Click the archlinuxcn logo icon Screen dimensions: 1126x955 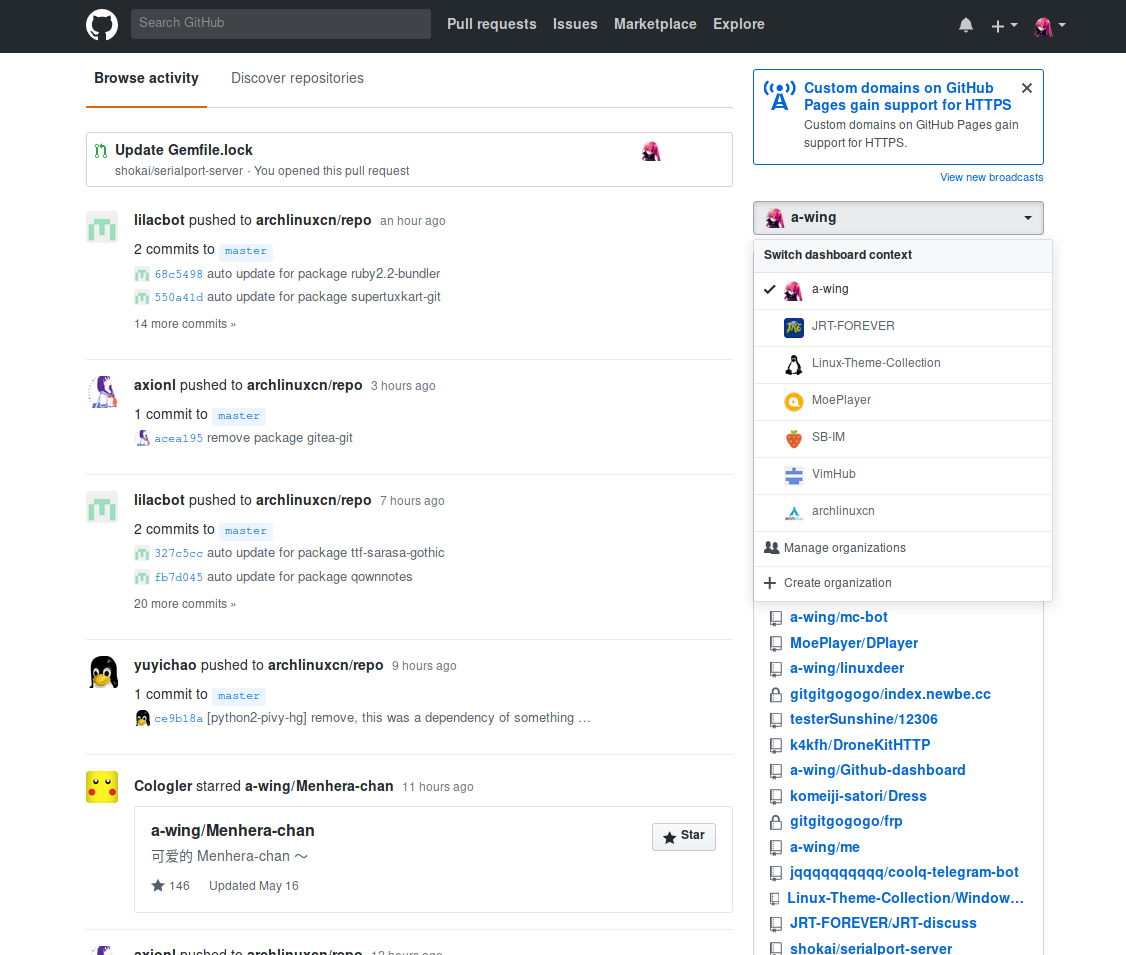pos(794,513)
